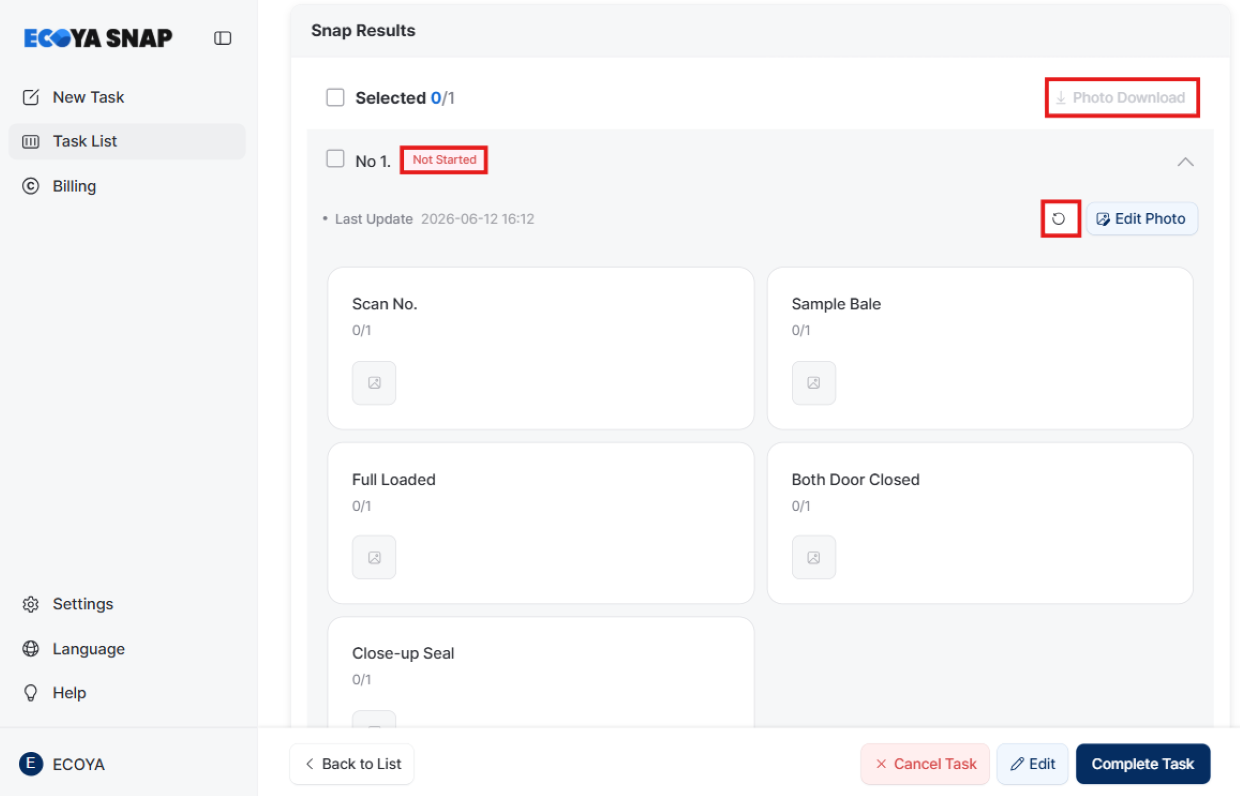Click the ECOYA account name
1240x796 pixels.
coord(78,764)
